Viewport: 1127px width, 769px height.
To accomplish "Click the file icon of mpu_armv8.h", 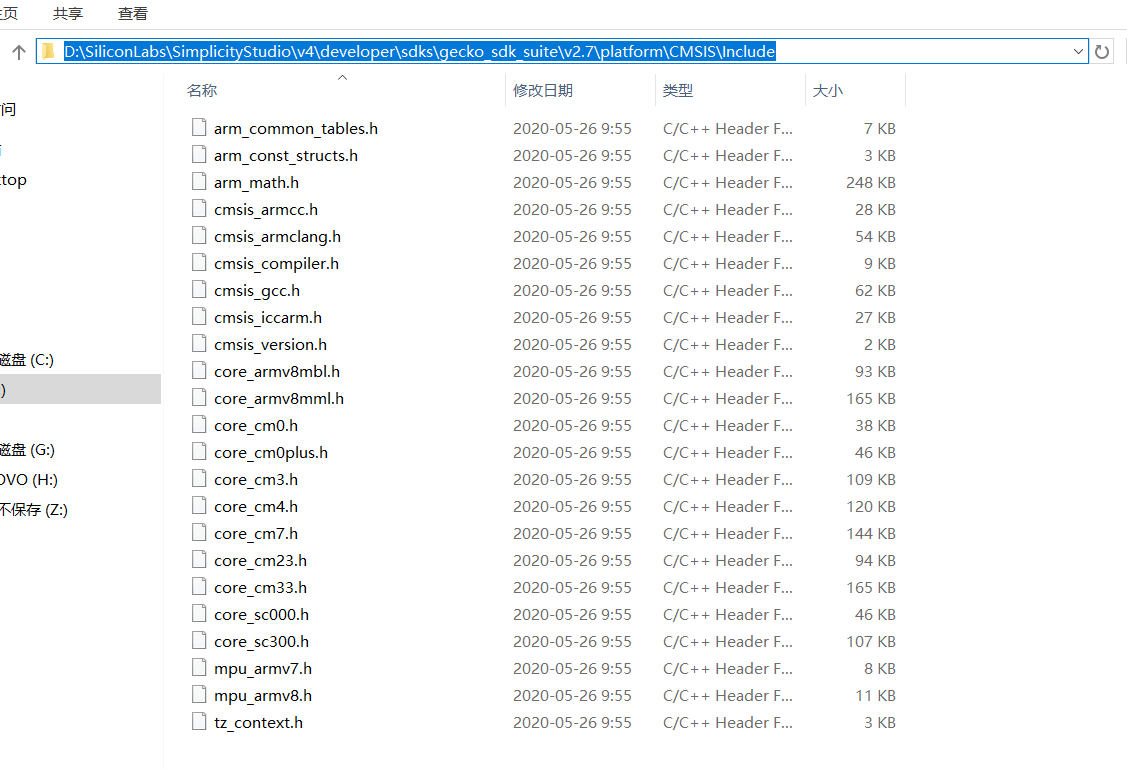I will pos(199,695).
